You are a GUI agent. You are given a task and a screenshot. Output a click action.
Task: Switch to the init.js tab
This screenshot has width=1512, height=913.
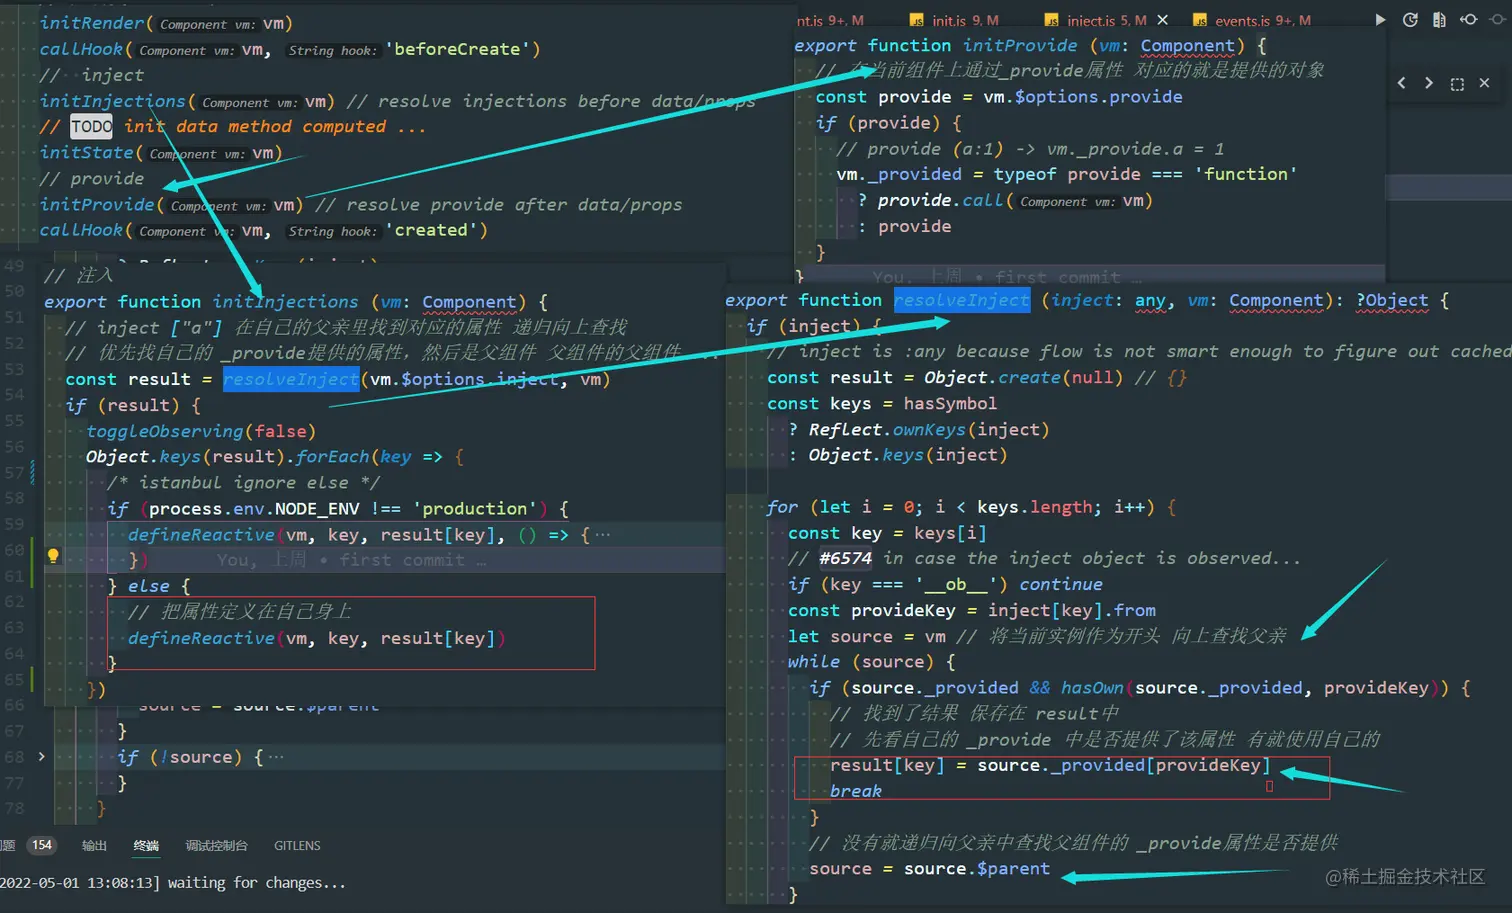click(x=954, y=20)
